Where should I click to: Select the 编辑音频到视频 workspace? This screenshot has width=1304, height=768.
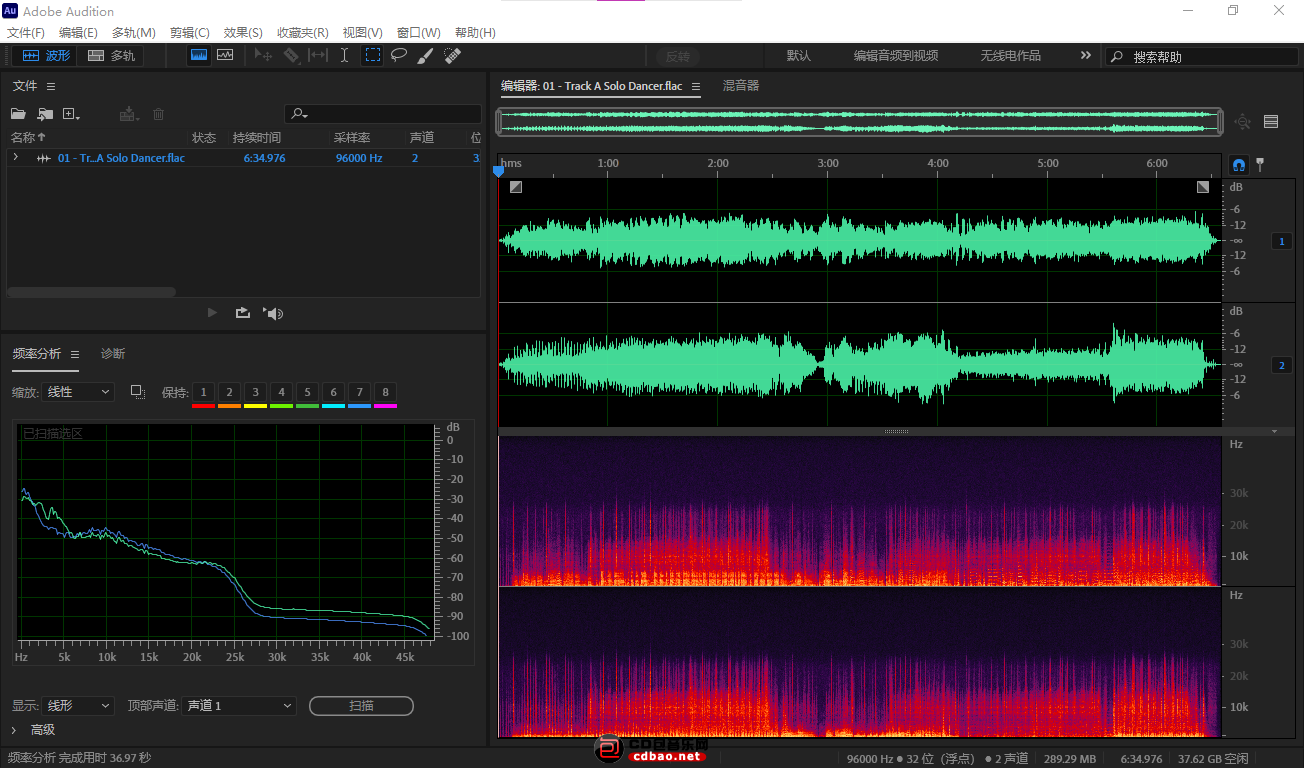coord(896,56)
